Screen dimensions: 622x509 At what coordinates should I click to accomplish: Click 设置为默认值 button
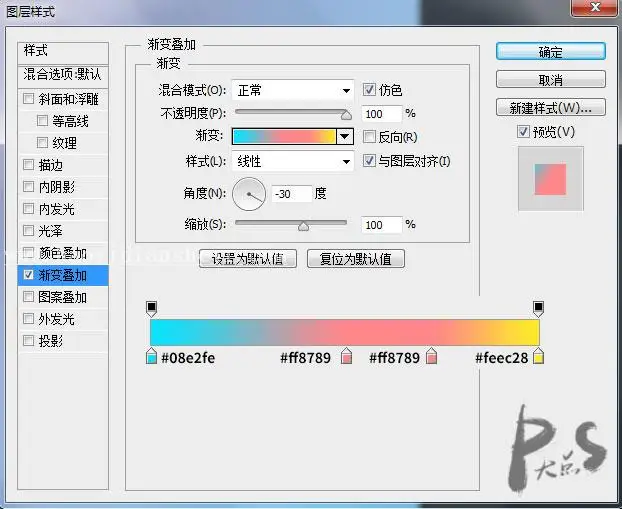point(248,259)
